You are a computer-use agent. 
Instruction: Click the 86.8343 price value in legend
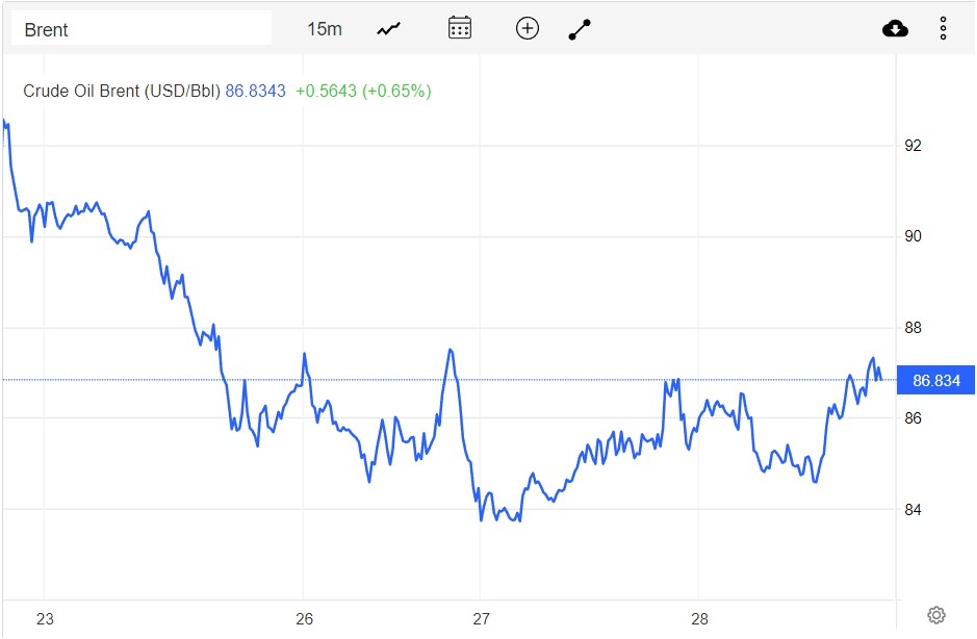click(x=255, y=91)
